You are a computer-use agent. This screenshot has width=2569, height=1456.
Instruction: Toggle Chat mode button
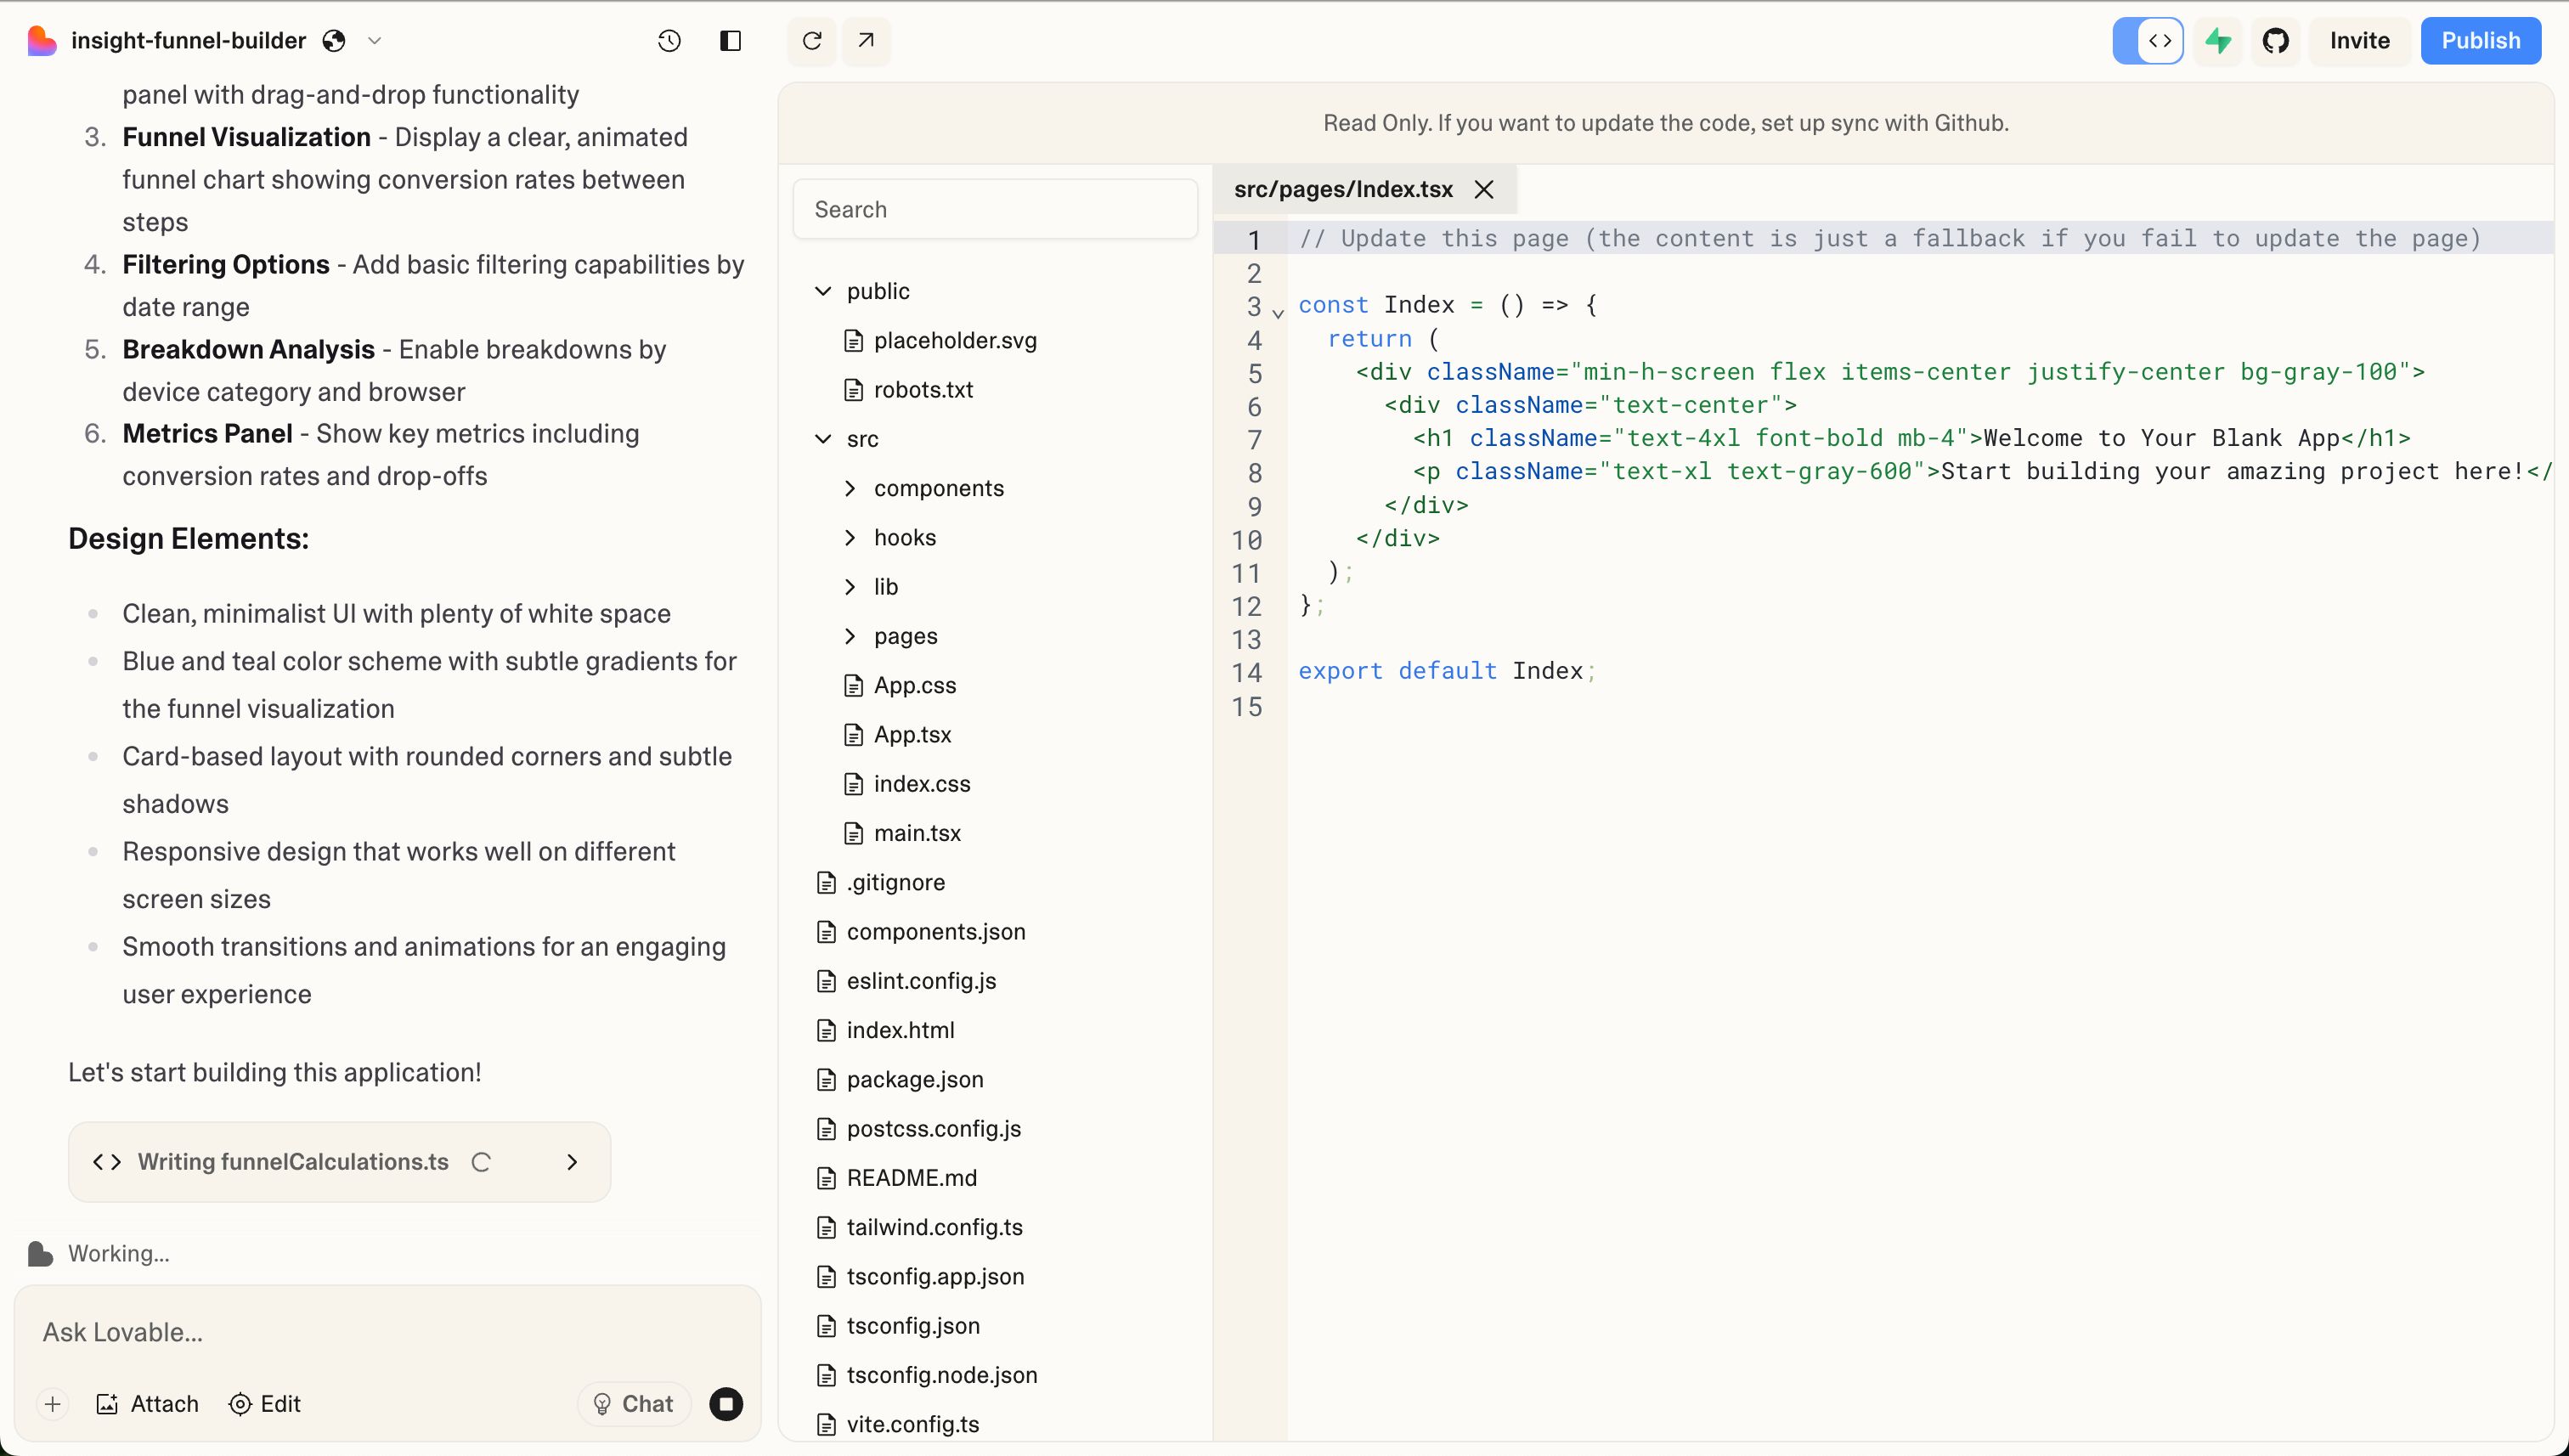coord(634,1404)
